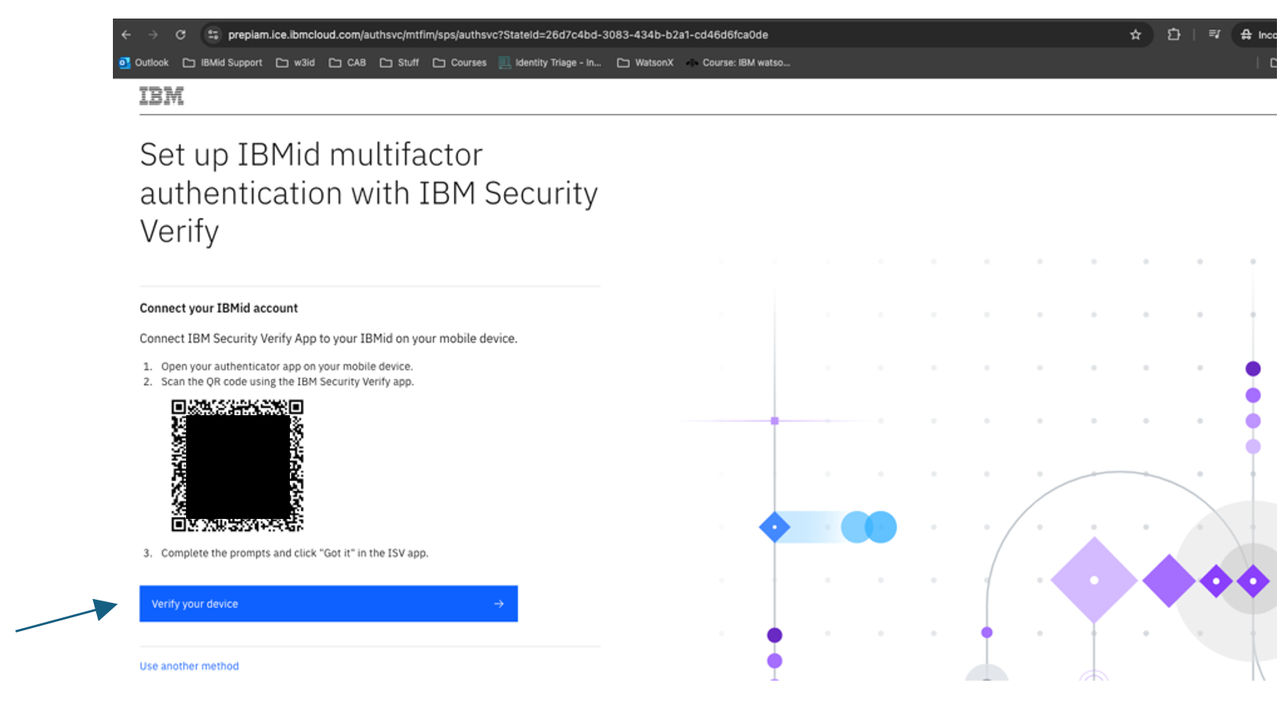Click the arrow icon on Verify your device
1280x719 pixels.
pyautogui.click(x=499, y=604)
